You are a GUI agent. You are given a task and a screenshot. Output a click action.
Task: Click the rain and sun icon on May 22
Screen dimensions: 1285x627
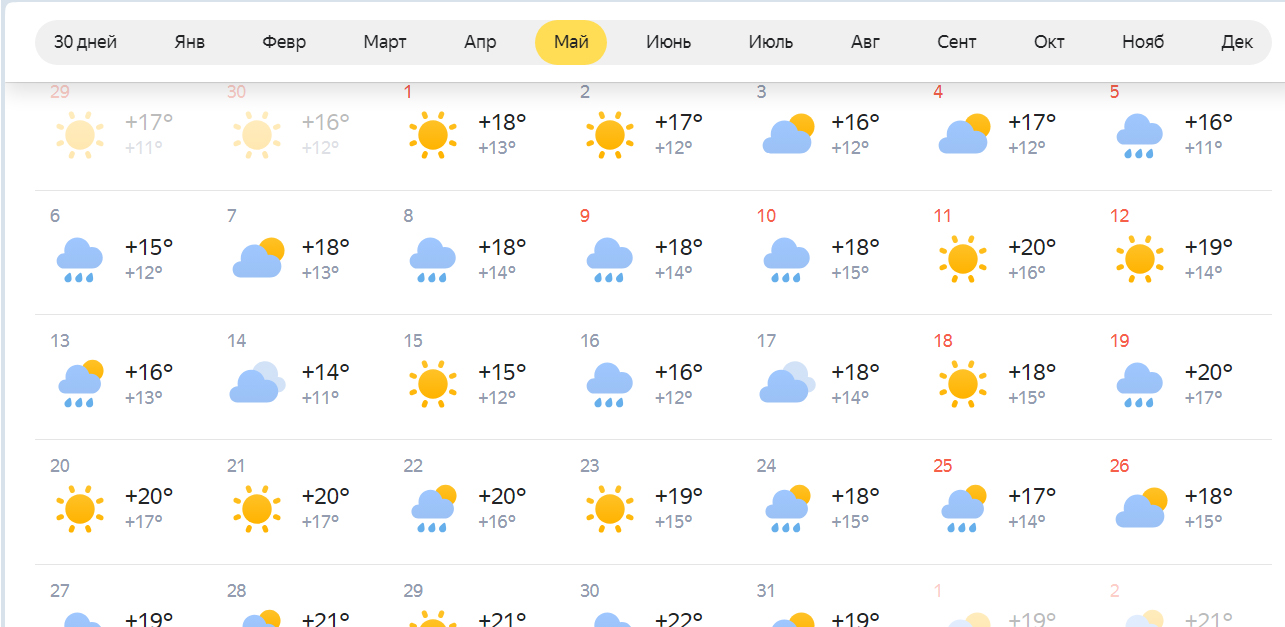coord(434,509)
